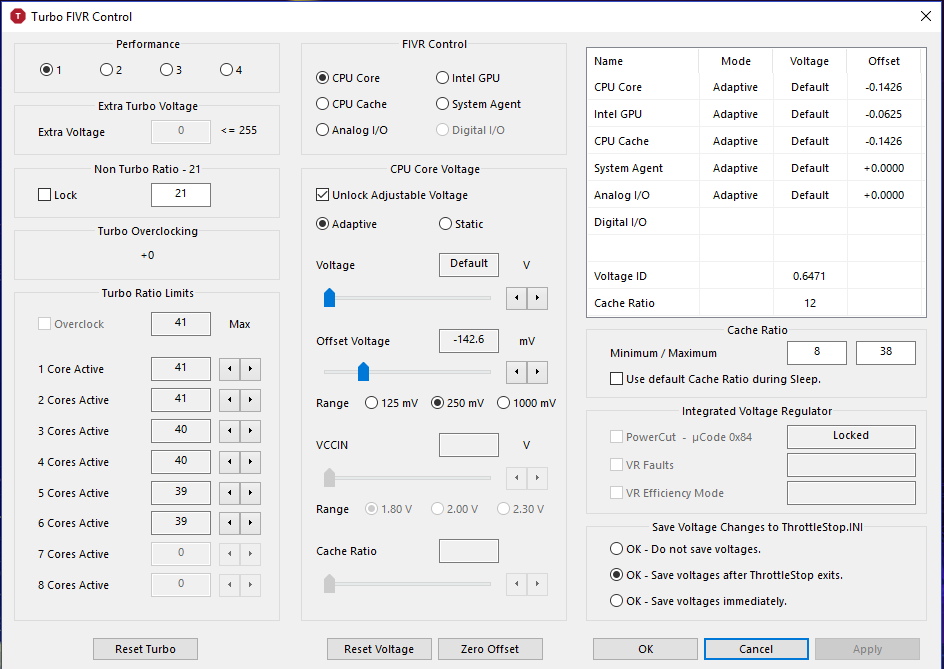944x669 pixels.
Task: Increase the 6 Cores Active ratio arrow
Action: [250, 523]
